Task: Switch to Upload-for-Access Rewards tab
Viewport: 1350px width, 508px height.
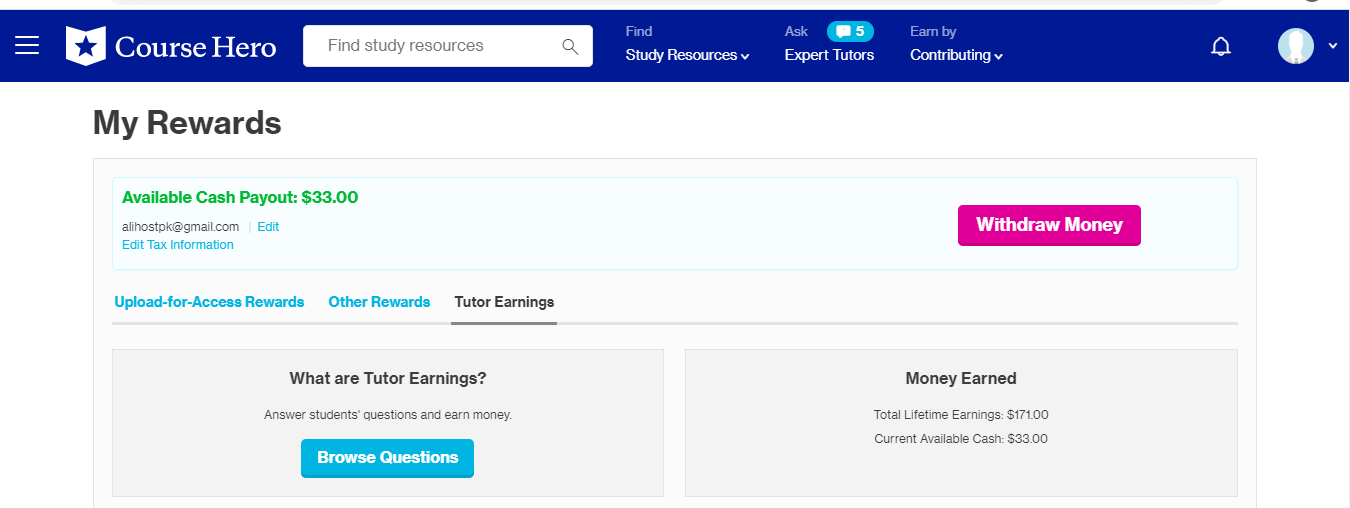Action: (x=209, y=302)
